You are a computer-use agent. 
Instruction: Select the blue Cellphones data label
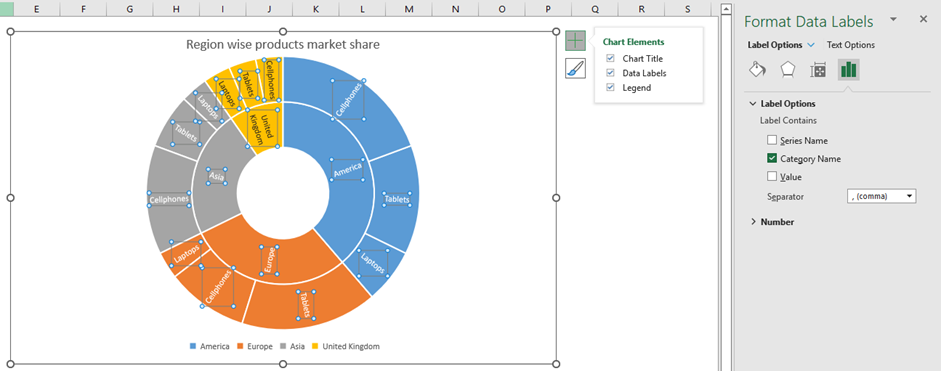tap(349, 100)
